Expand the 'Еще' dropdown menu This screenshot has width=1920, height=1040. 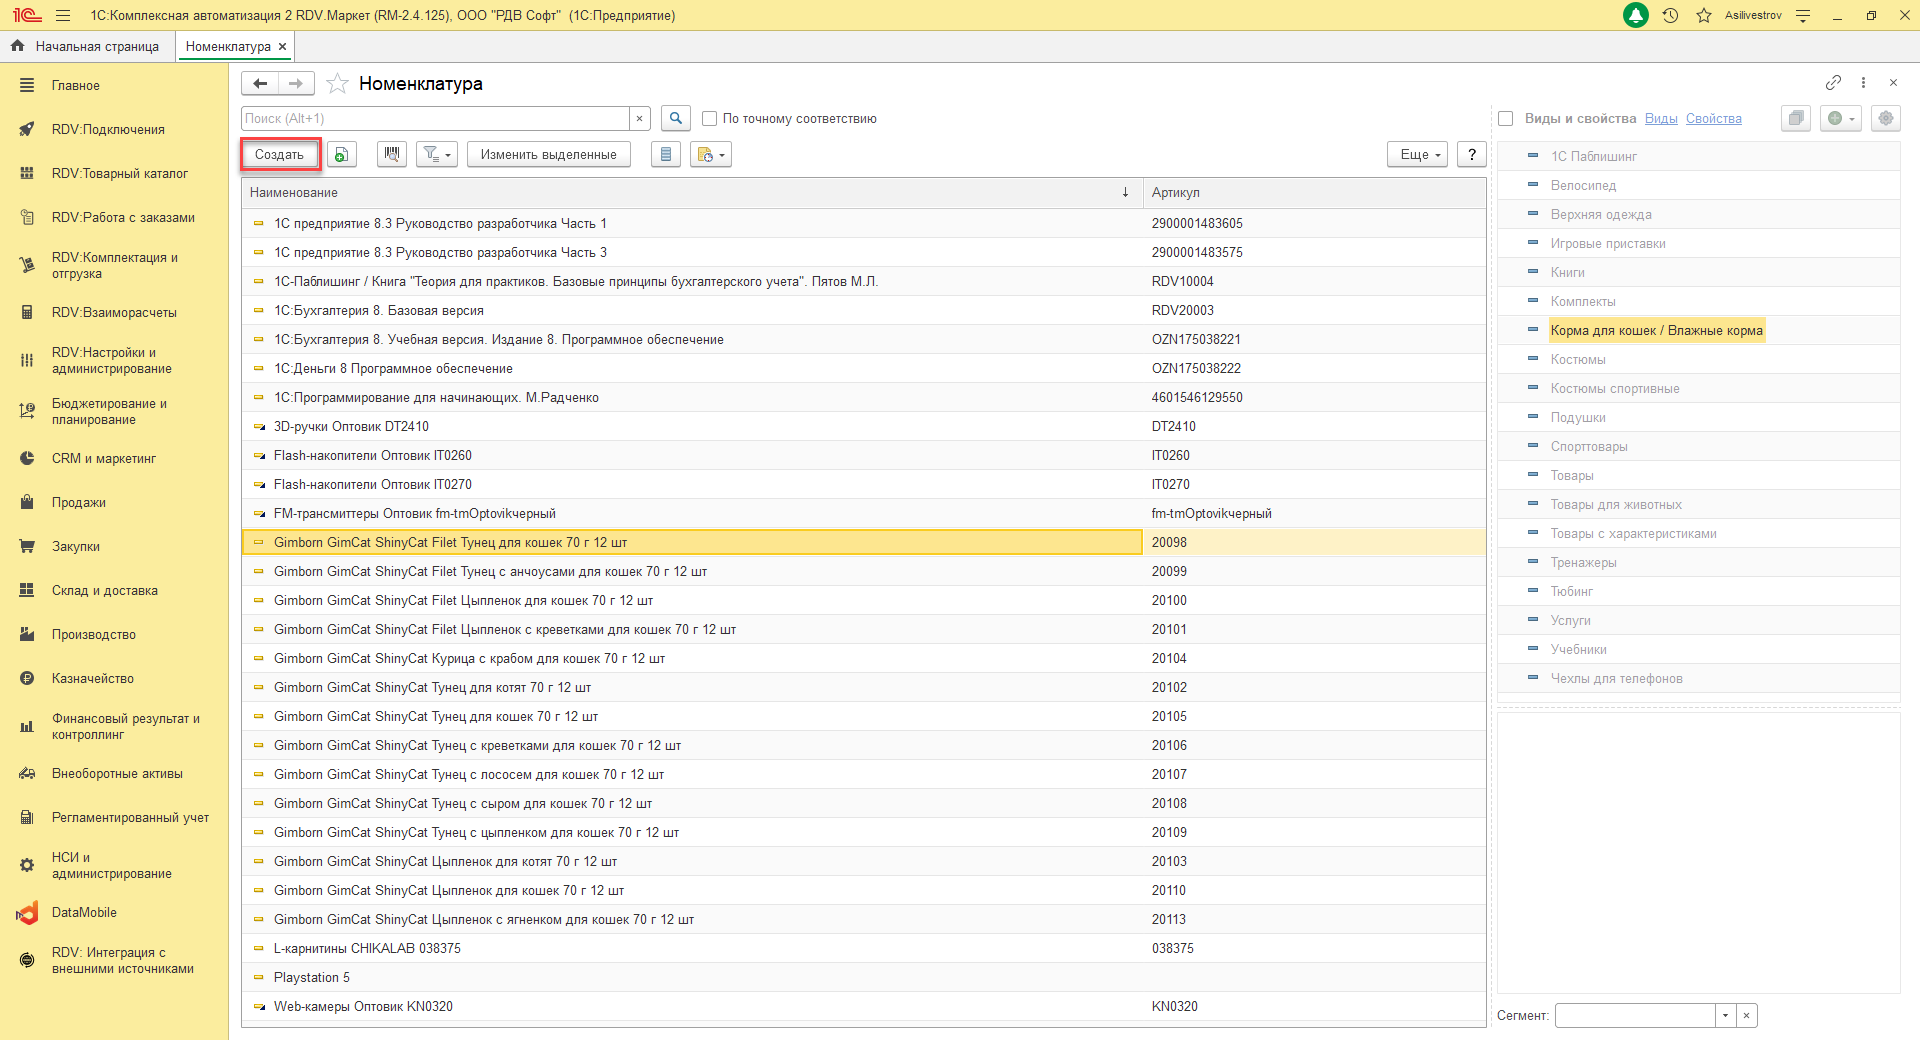tap(1417, 154)
